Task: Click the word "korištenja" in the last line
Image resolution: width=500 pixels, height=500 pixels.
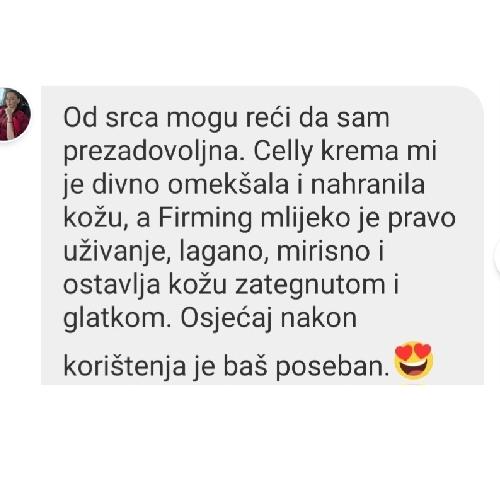Action: tap(125, 368)
